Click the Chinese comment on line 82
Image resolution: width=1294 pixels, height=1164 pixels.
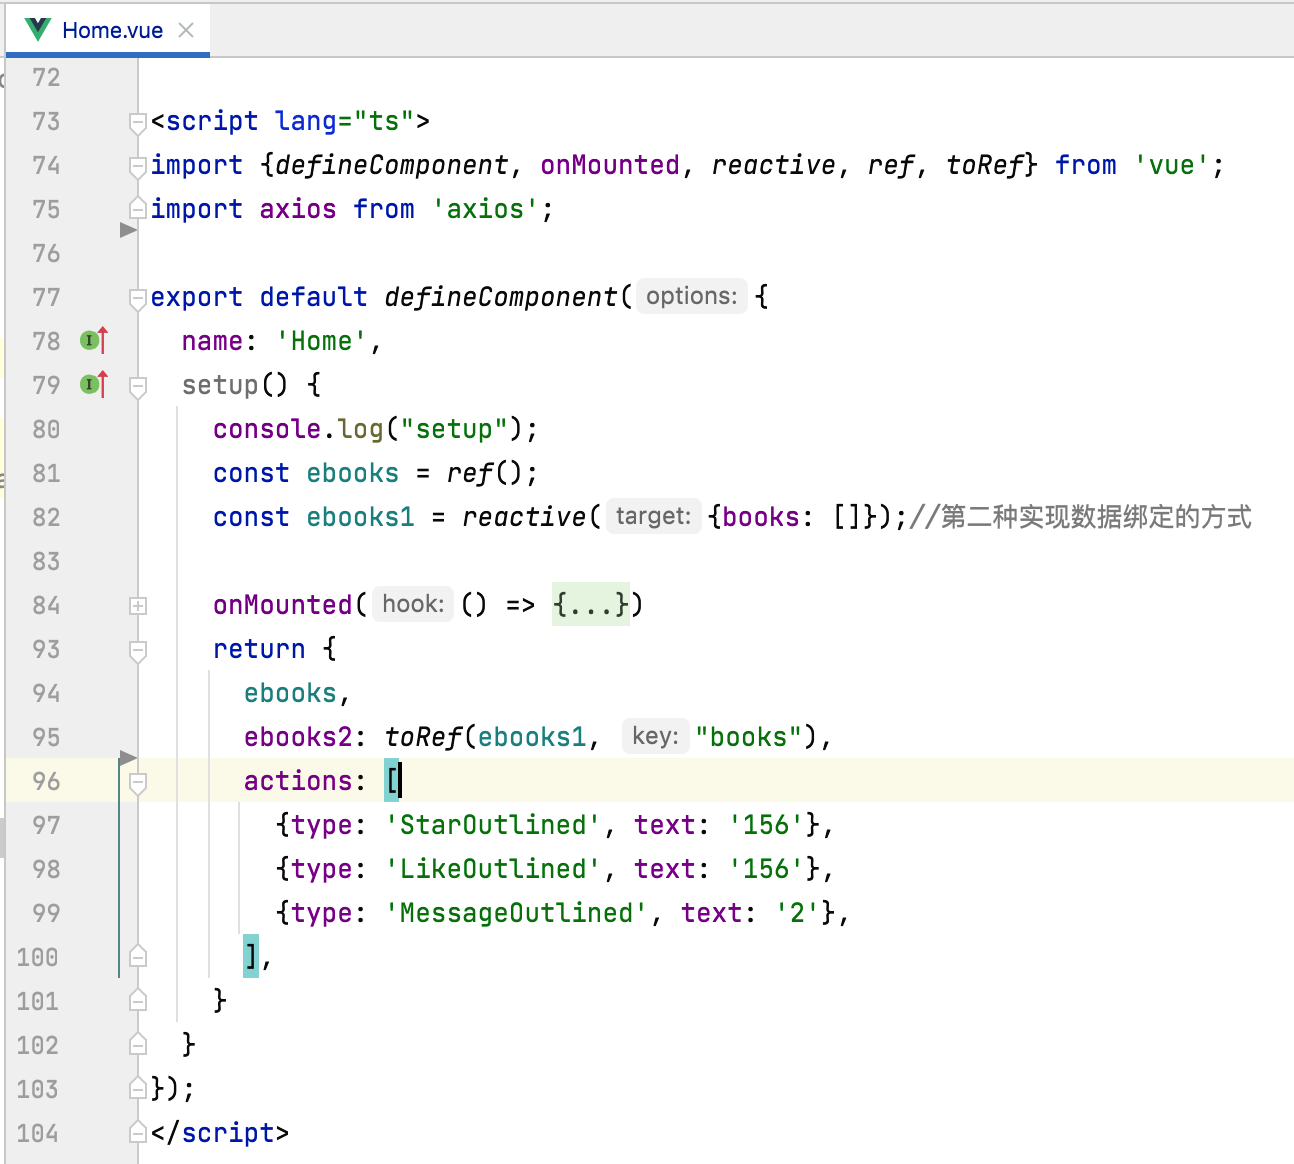tap(1080, 517)
